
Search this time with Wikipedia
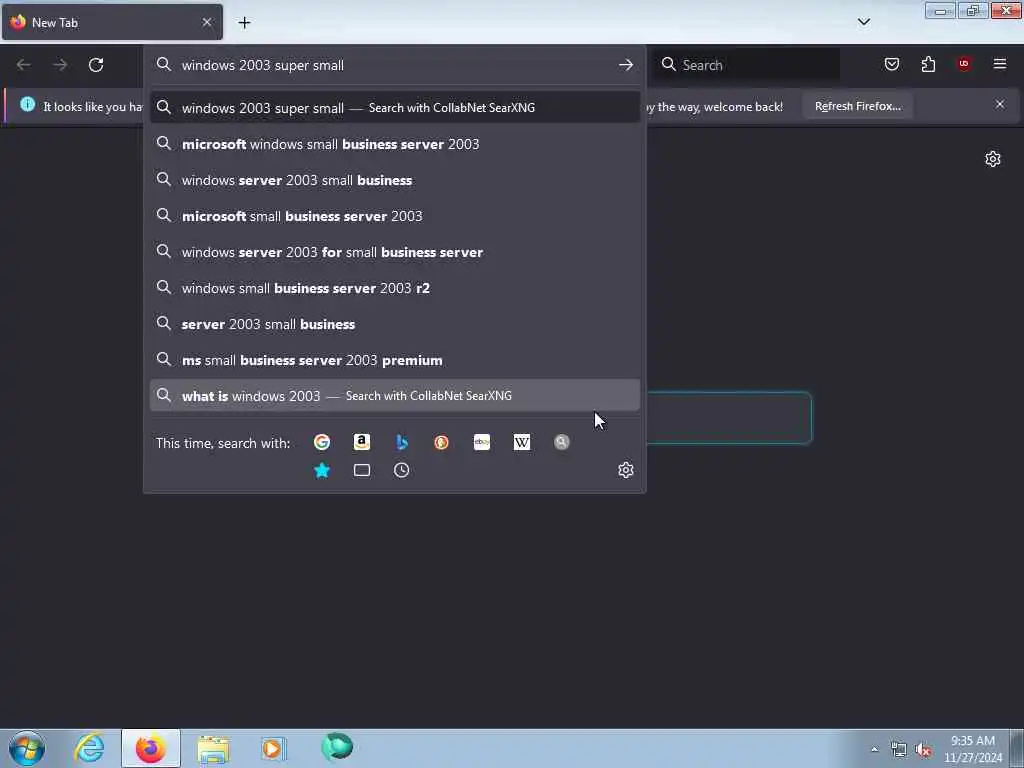[x=521, y=442]
